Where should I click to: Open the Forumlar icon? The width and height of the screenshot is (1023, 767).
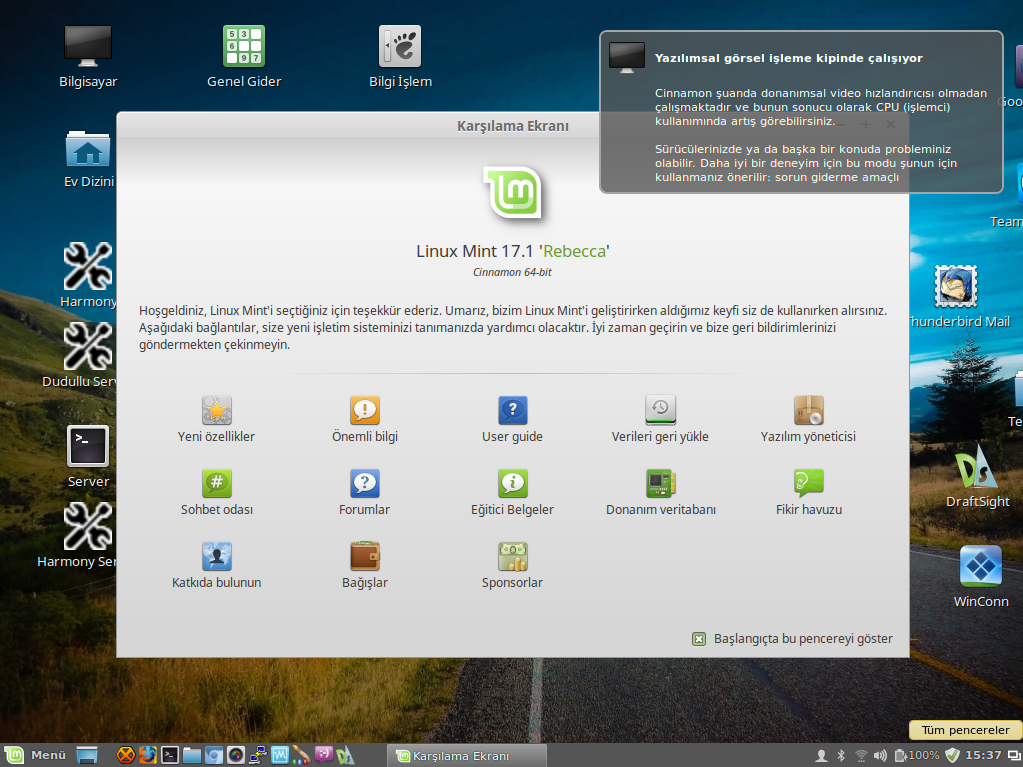365,483
